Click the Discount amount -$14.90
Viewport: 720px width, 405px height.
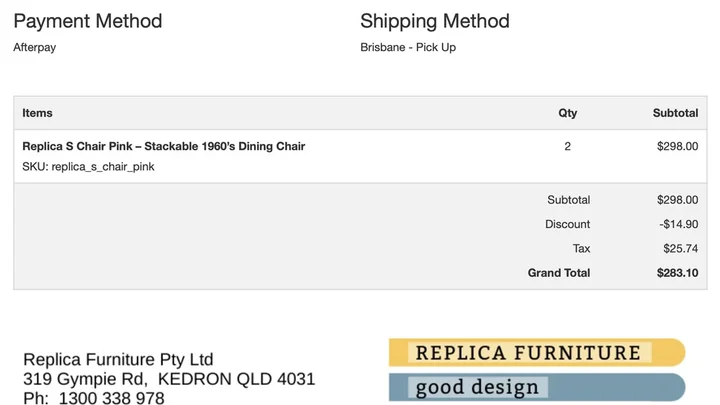click(679, 224)
